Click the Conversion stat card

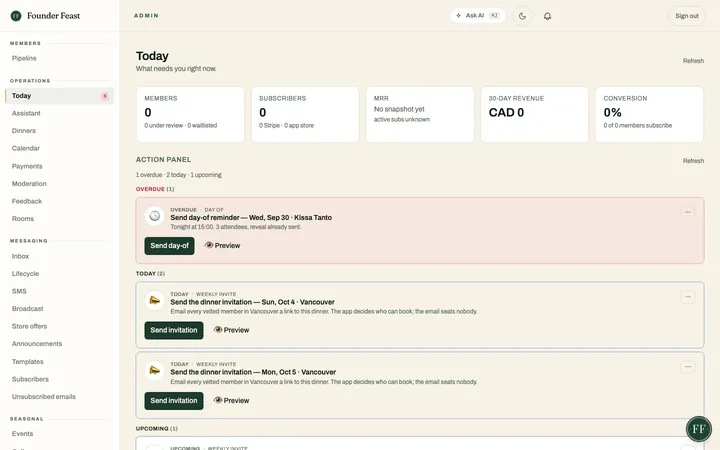[x=649, y=114]
